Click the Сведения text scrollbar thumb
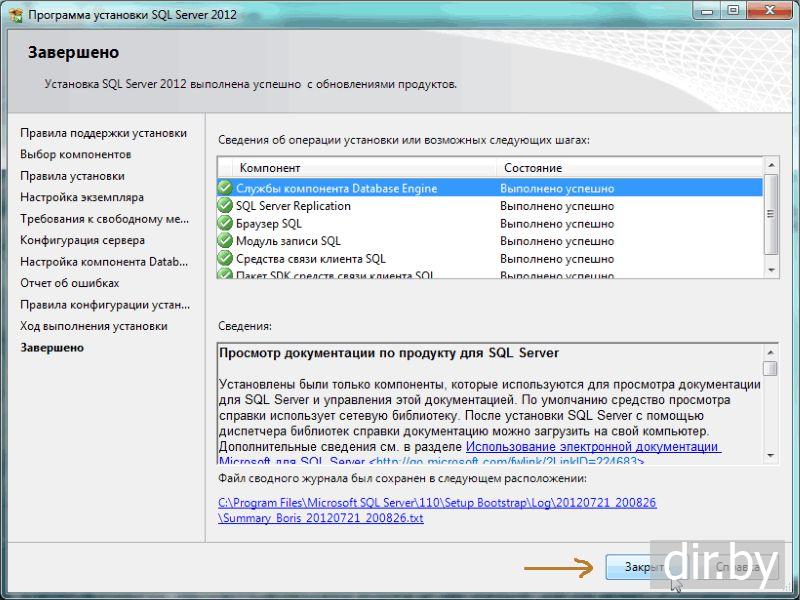Screen dimensions: 800x600 click(770, 368)
